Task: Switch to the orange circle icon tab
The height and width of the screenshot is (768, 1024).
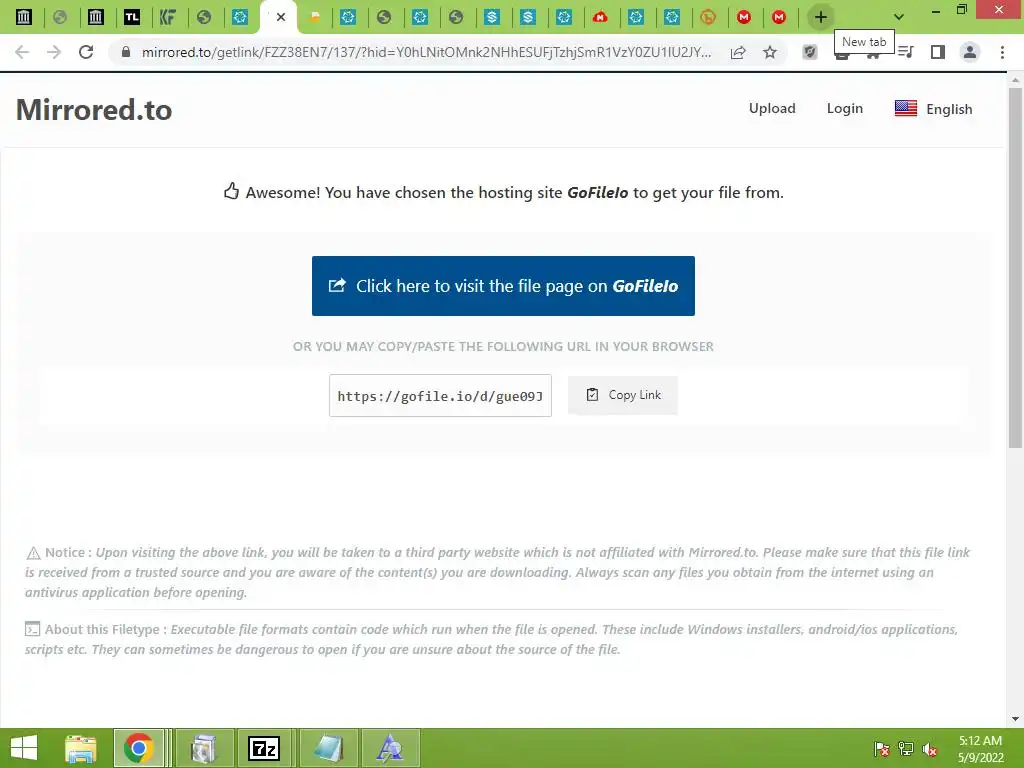Action: 708,17
